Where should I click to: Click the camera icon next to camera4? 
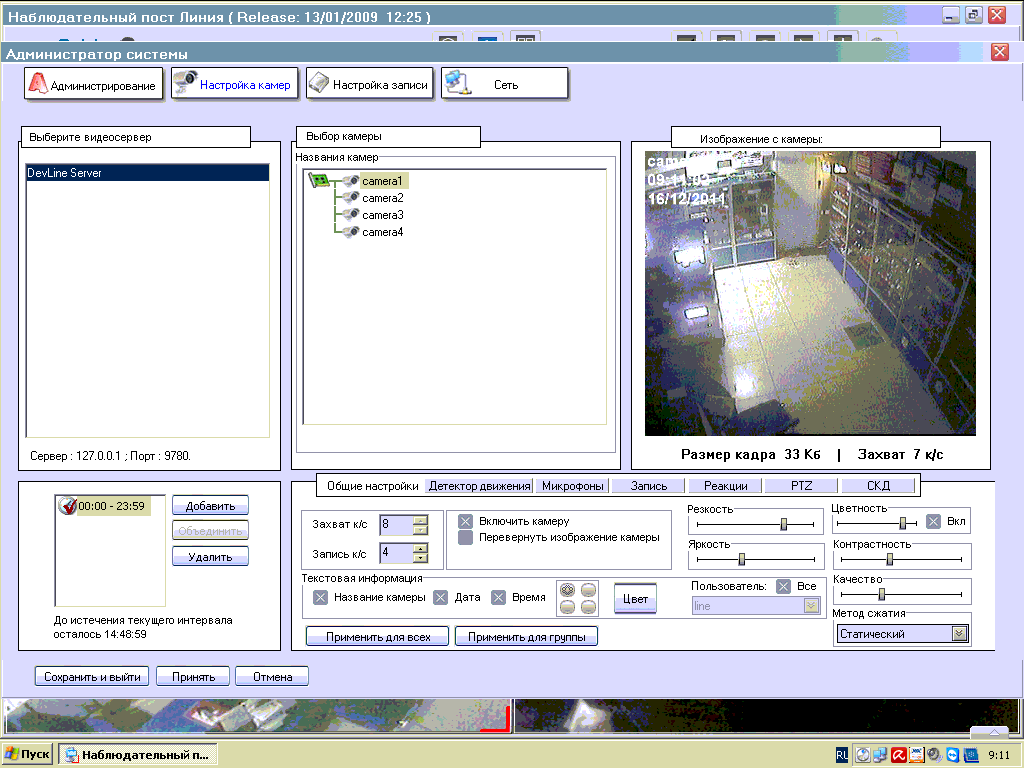(350, 232)
